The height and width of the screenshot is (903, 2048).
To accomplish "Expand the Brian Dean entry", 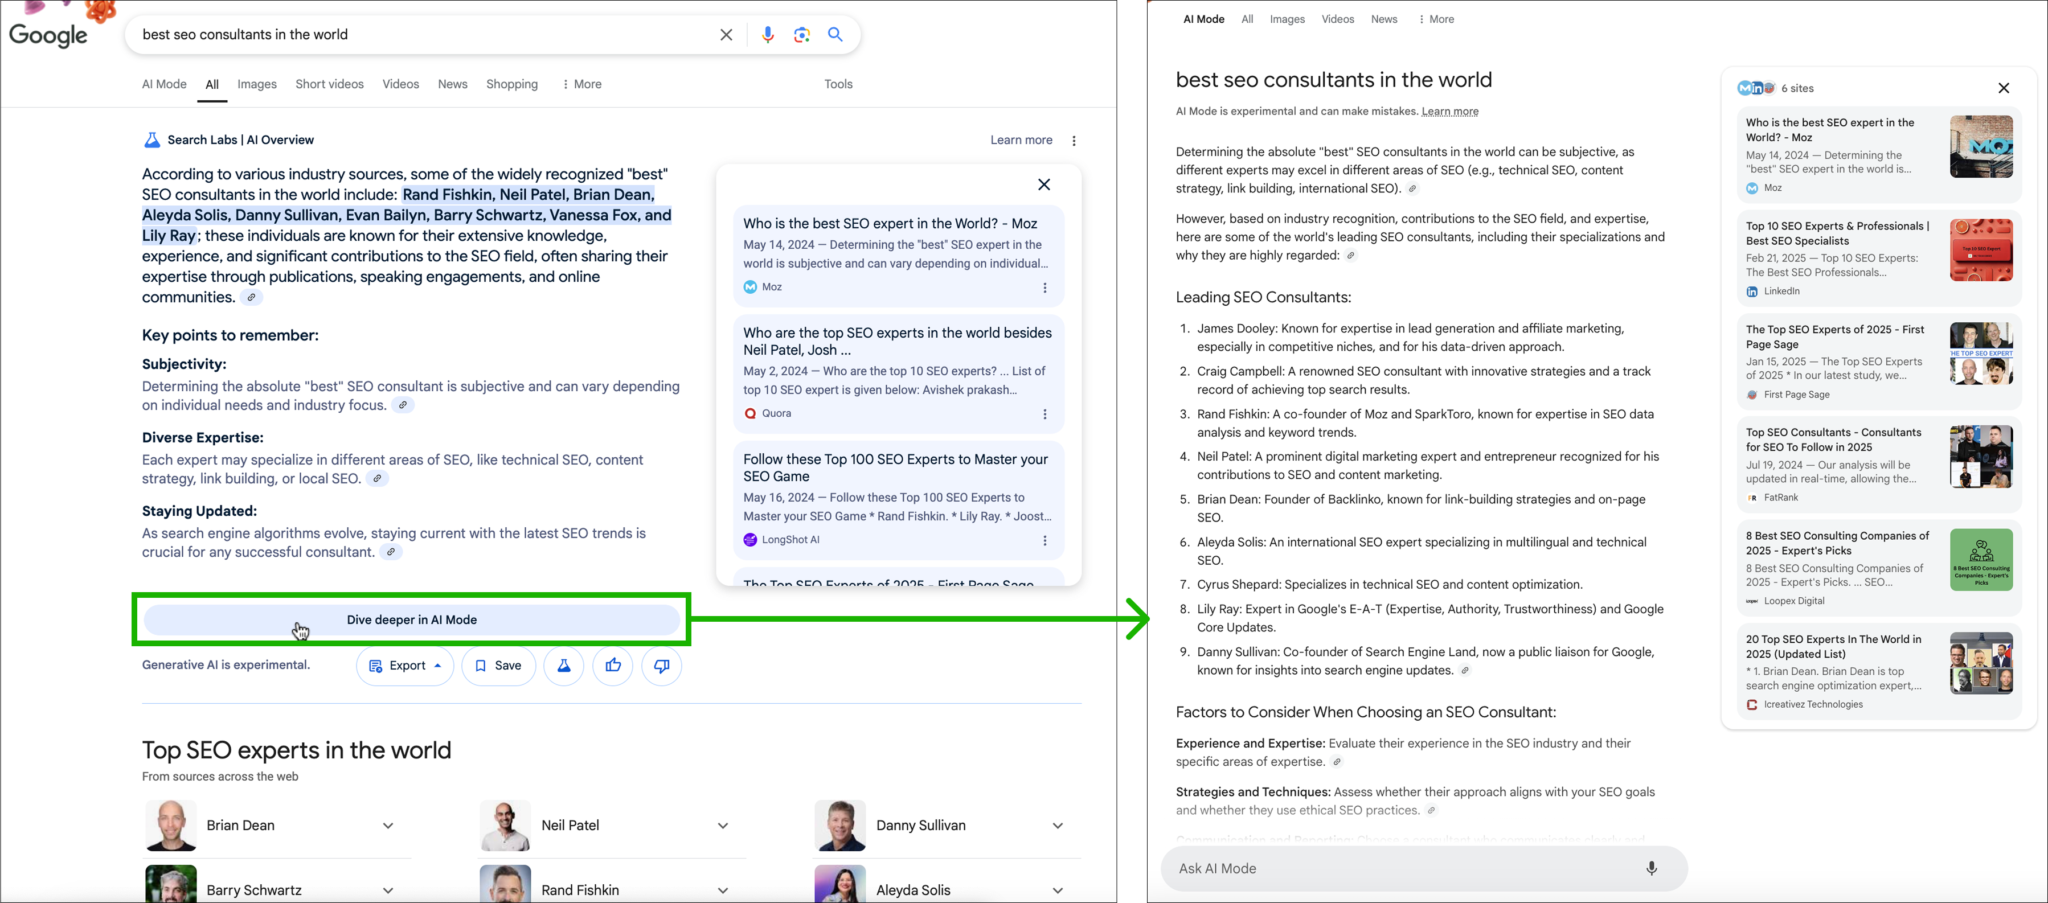I will coord(388,826).
